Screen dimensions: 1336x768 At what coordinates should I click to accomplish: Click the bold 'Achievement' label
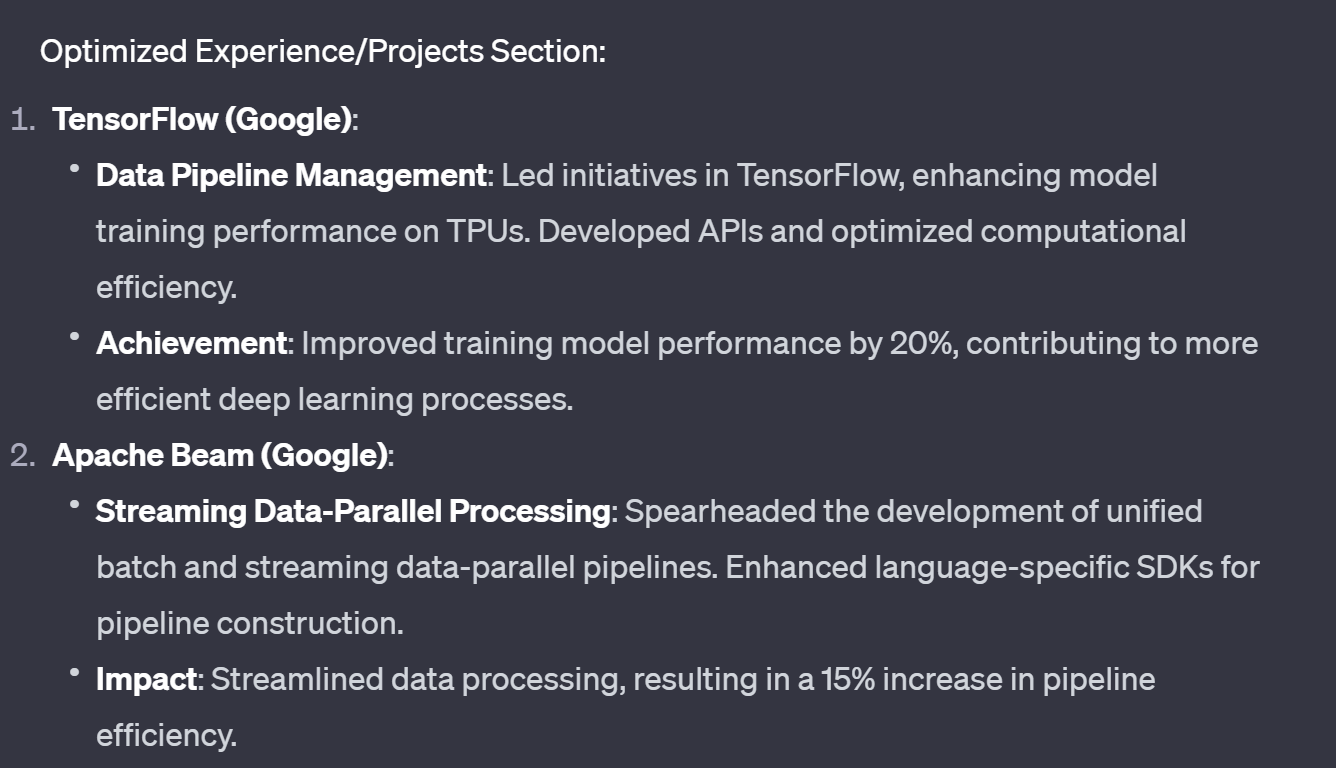[192, 343]
